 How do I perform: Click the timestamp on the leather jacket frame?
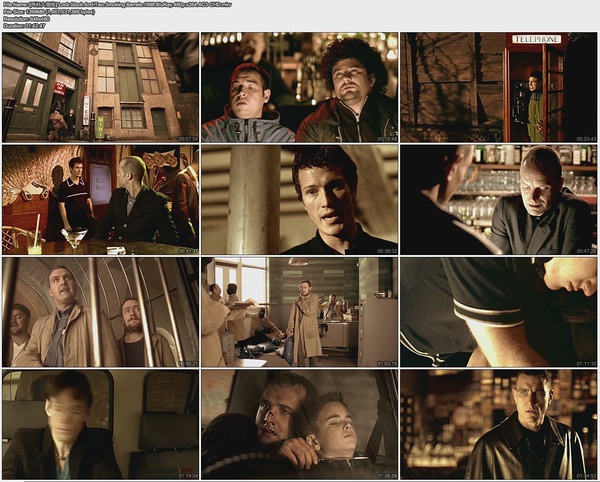(586, 475)
